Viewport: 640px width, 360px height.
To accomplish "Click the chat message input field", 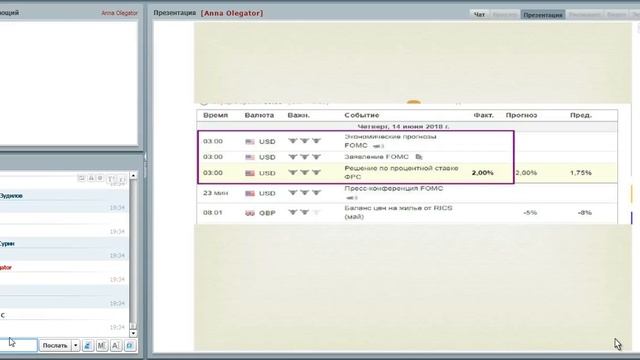I will pos(18,345).
